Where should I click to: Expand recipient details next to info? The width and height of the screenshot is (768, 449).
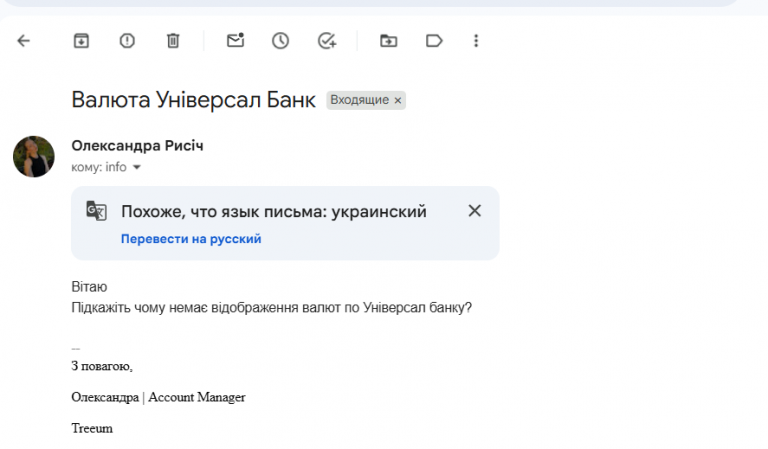pos(137,168)
